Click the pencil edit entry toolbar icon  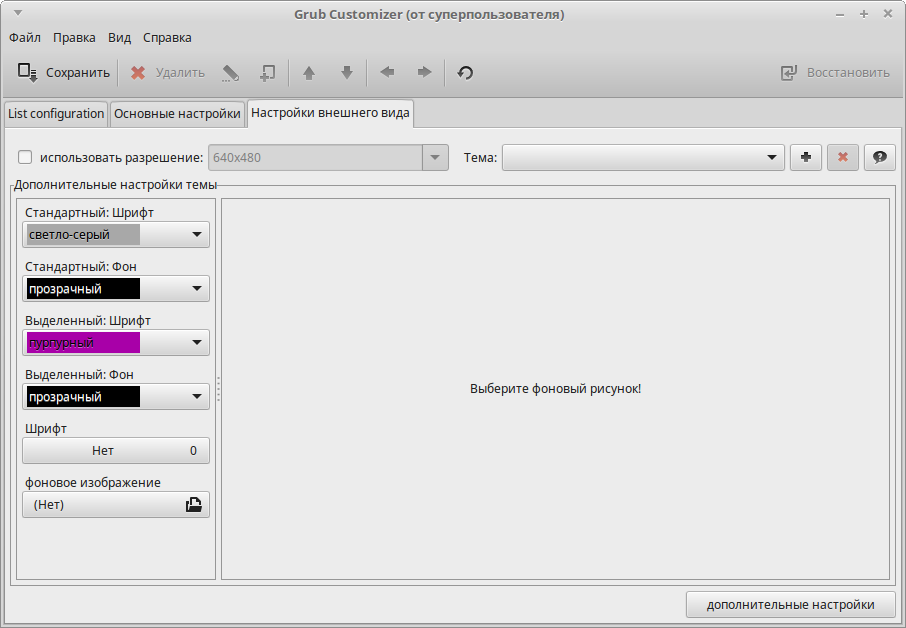230,73
